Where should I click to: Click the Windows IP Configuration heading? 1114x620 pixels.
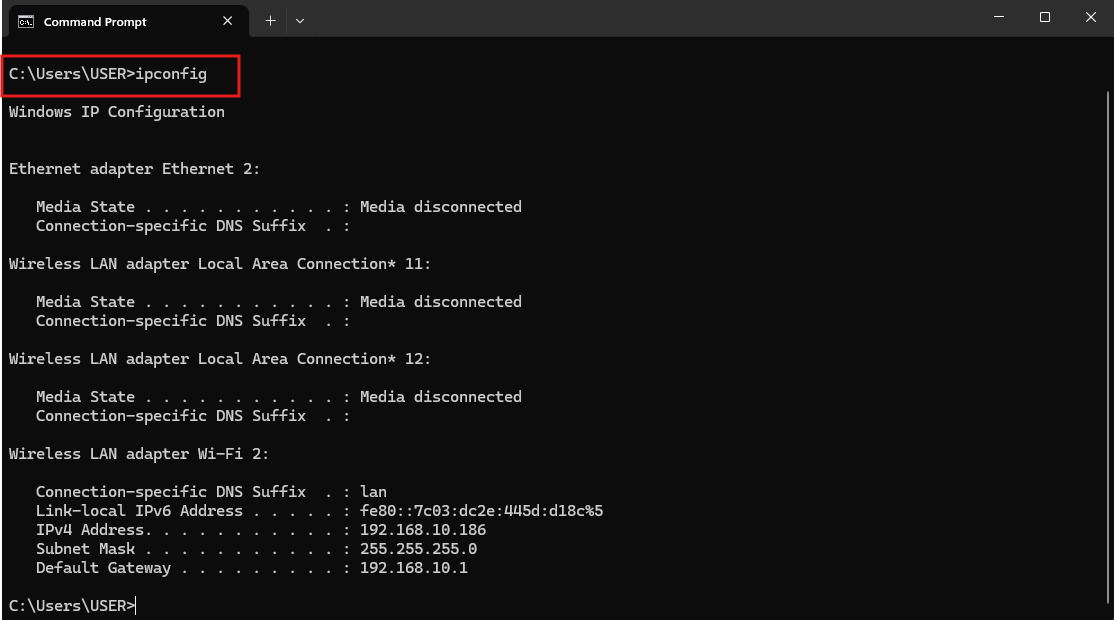tap(116, 112)
